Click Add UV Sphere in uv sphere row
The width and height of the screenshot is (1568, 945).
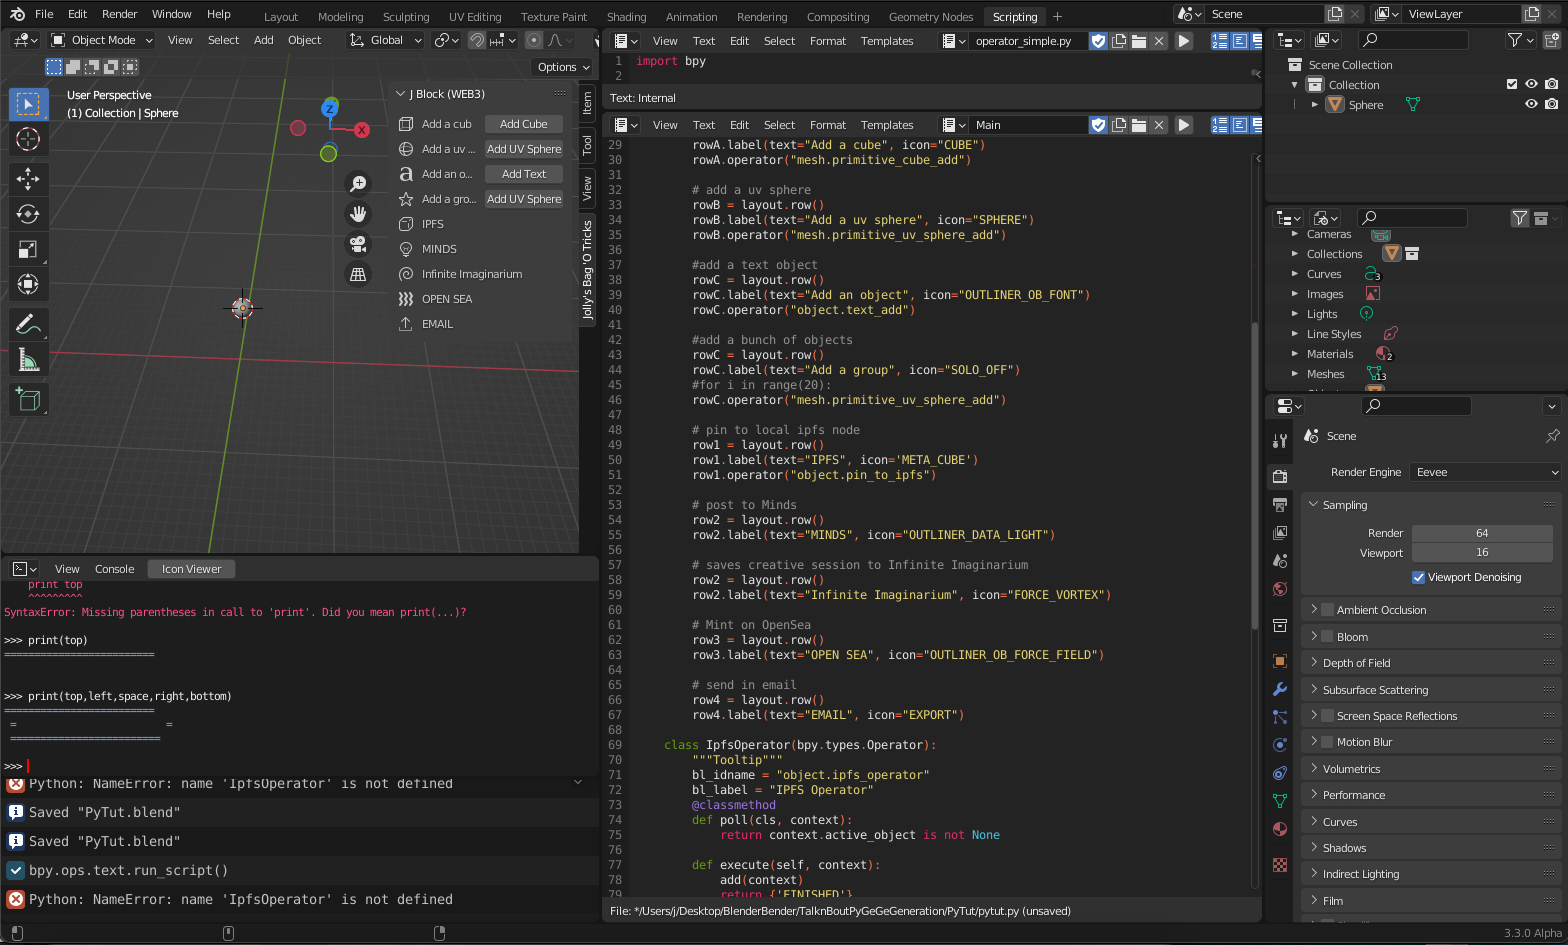point(524,149)
